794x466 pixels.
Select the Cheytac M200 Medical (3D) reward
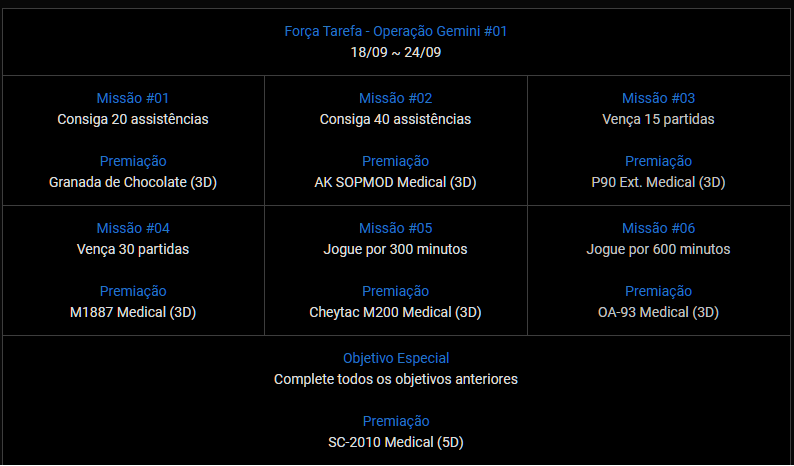tap(395, 312)
